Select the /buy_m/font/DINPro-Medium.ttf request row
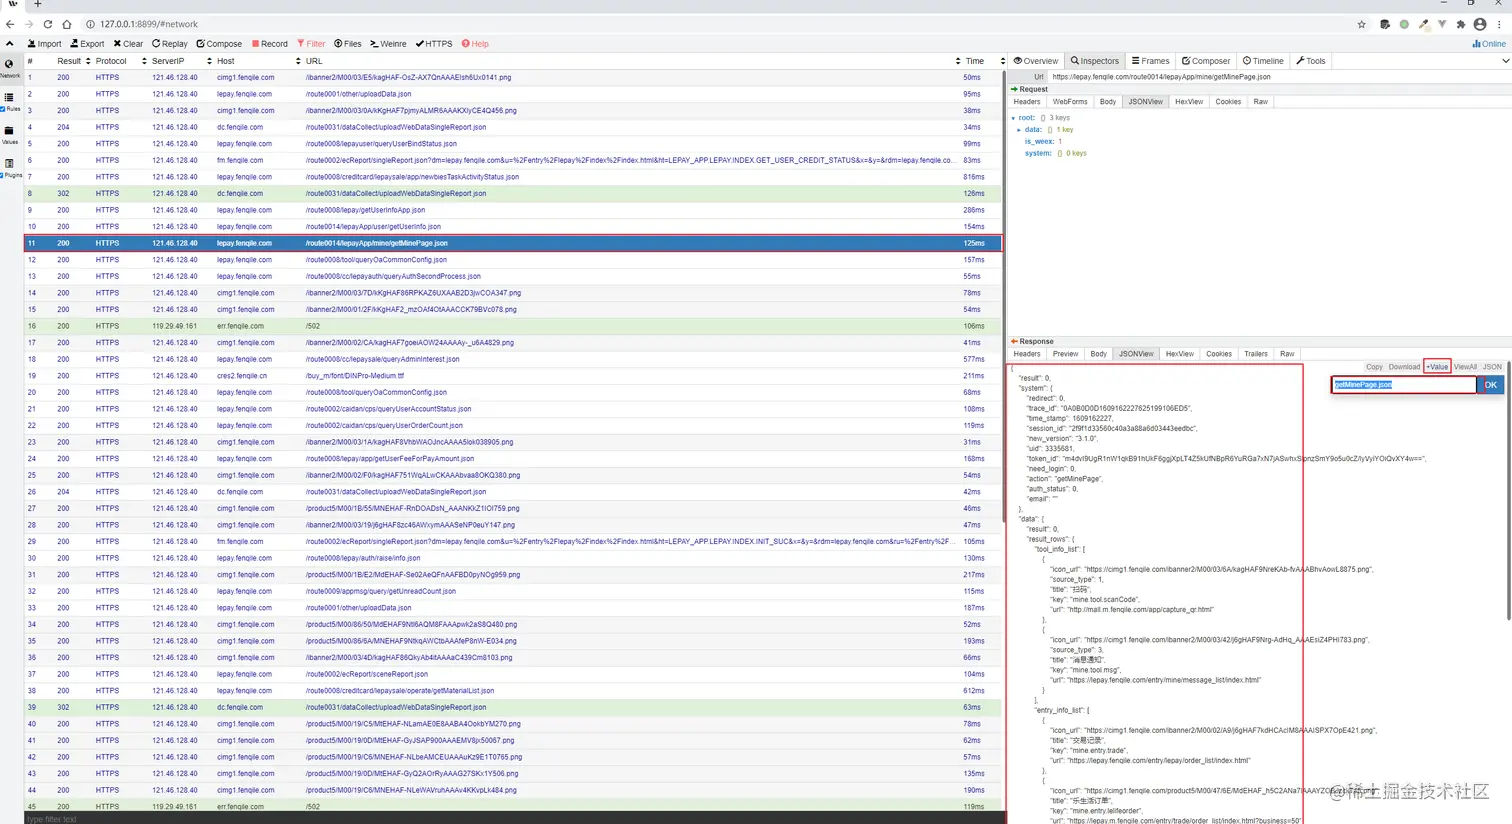Image resolution: width=1512 pixels, height=824 pixels. pyautogui.click(x=512, y=376)
